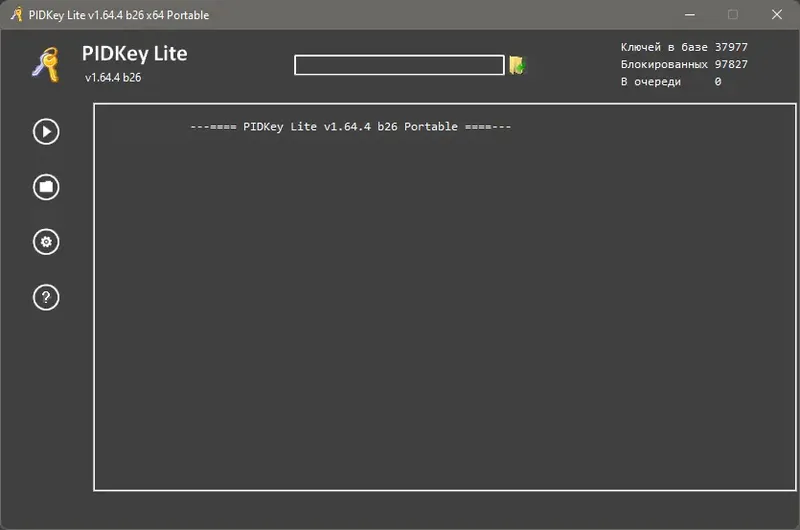
Task: Focus the product key input field
Action: pos(399,65)
